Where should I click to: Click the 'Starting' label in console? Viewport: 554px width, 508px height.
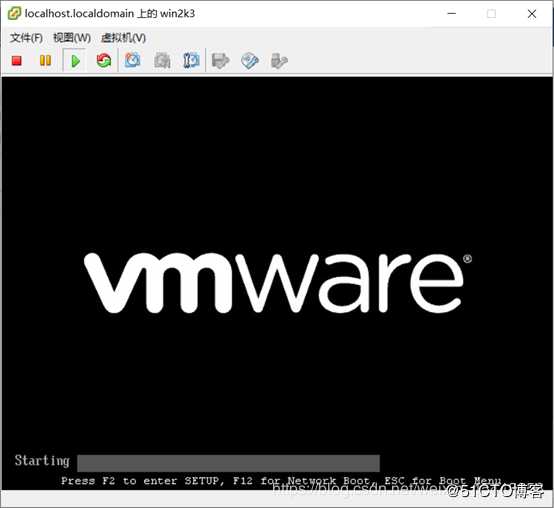point(42,461)
